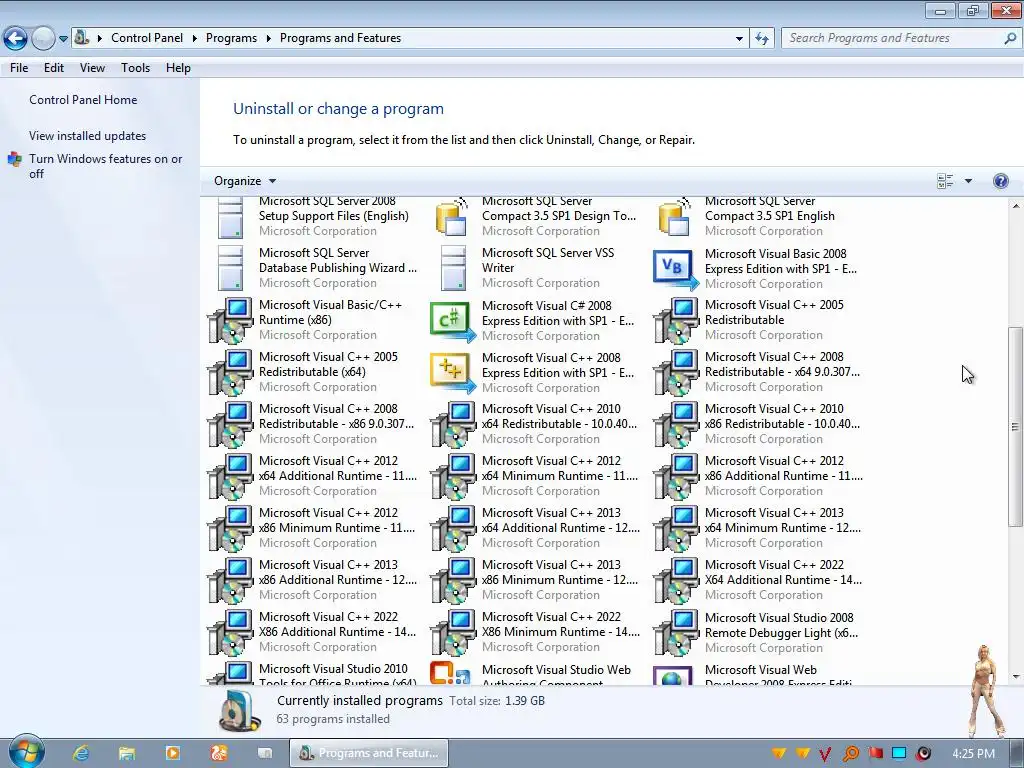Select Visual Studio 2008 Remote Debugger Light icon

click(x=676, y=632)
